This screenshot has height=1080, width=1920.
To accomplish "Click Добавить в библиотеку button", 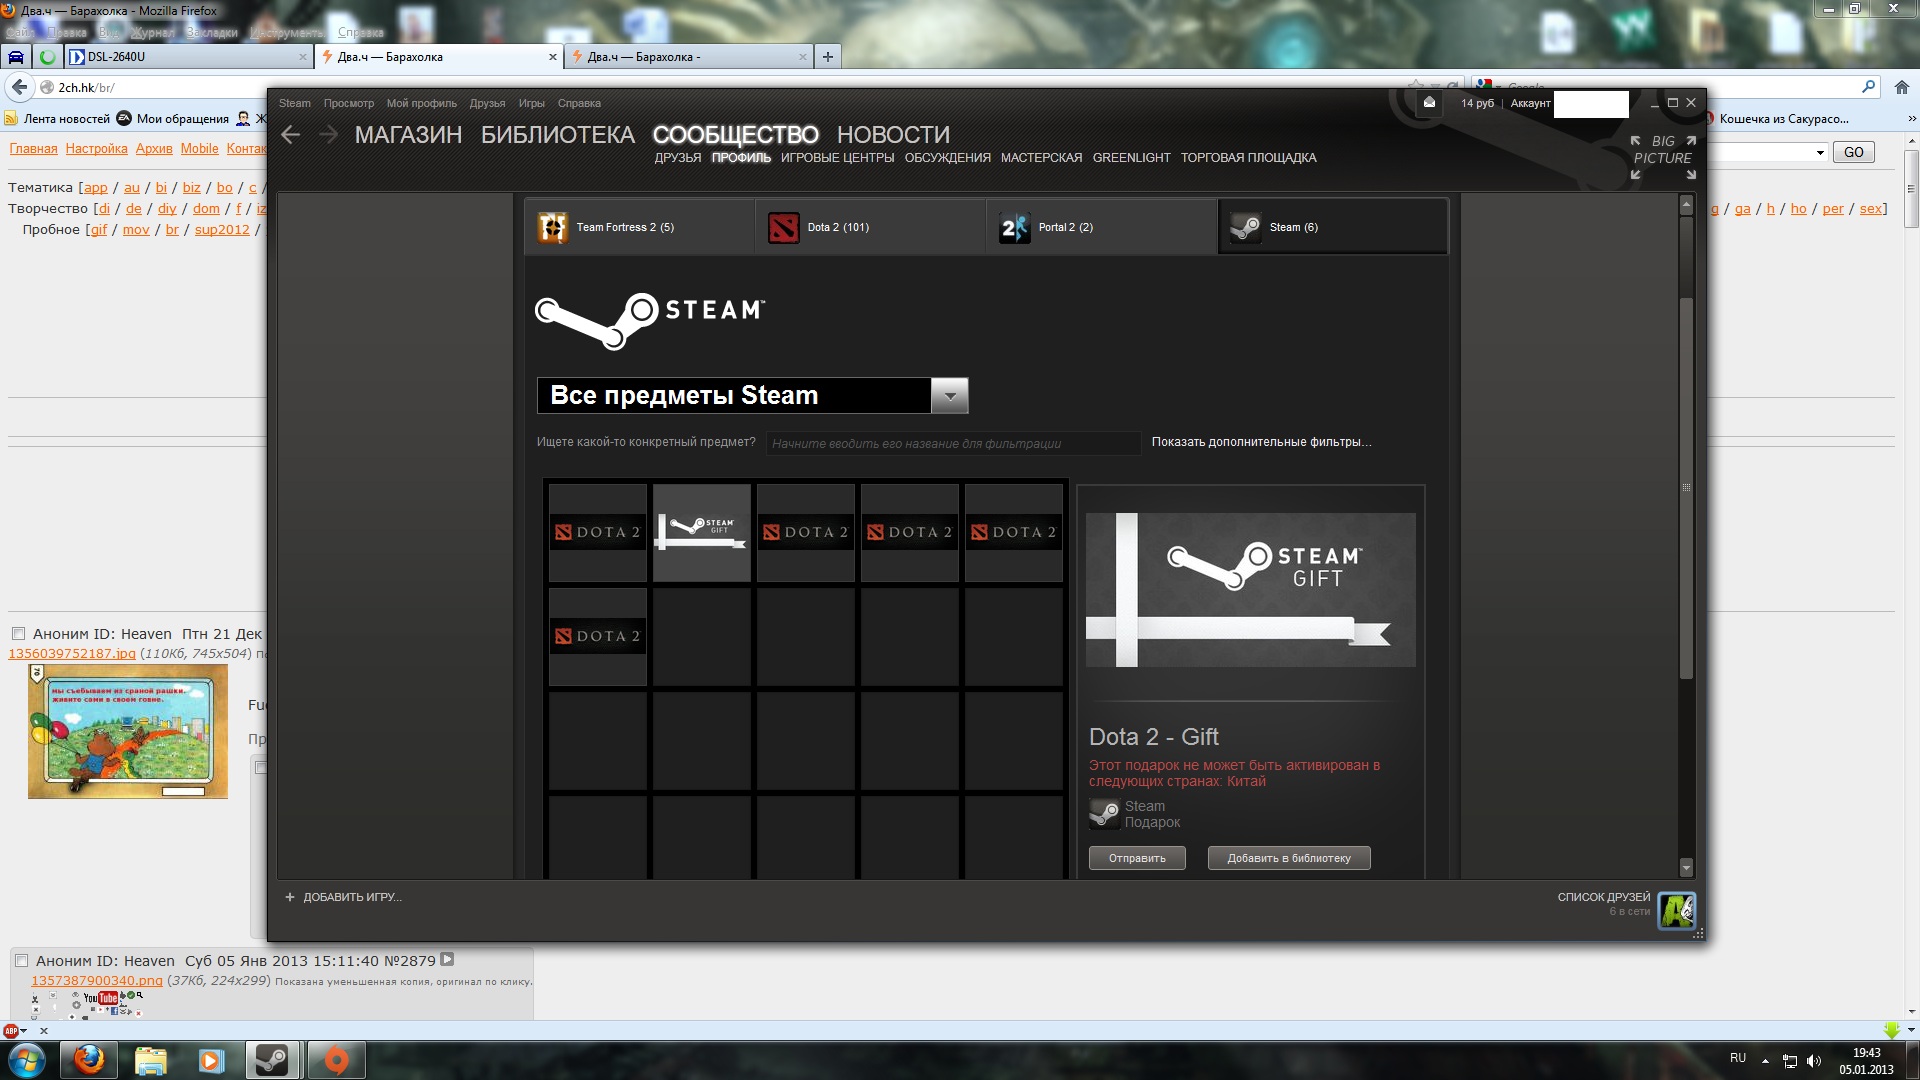I will (x=1288, y=858).
